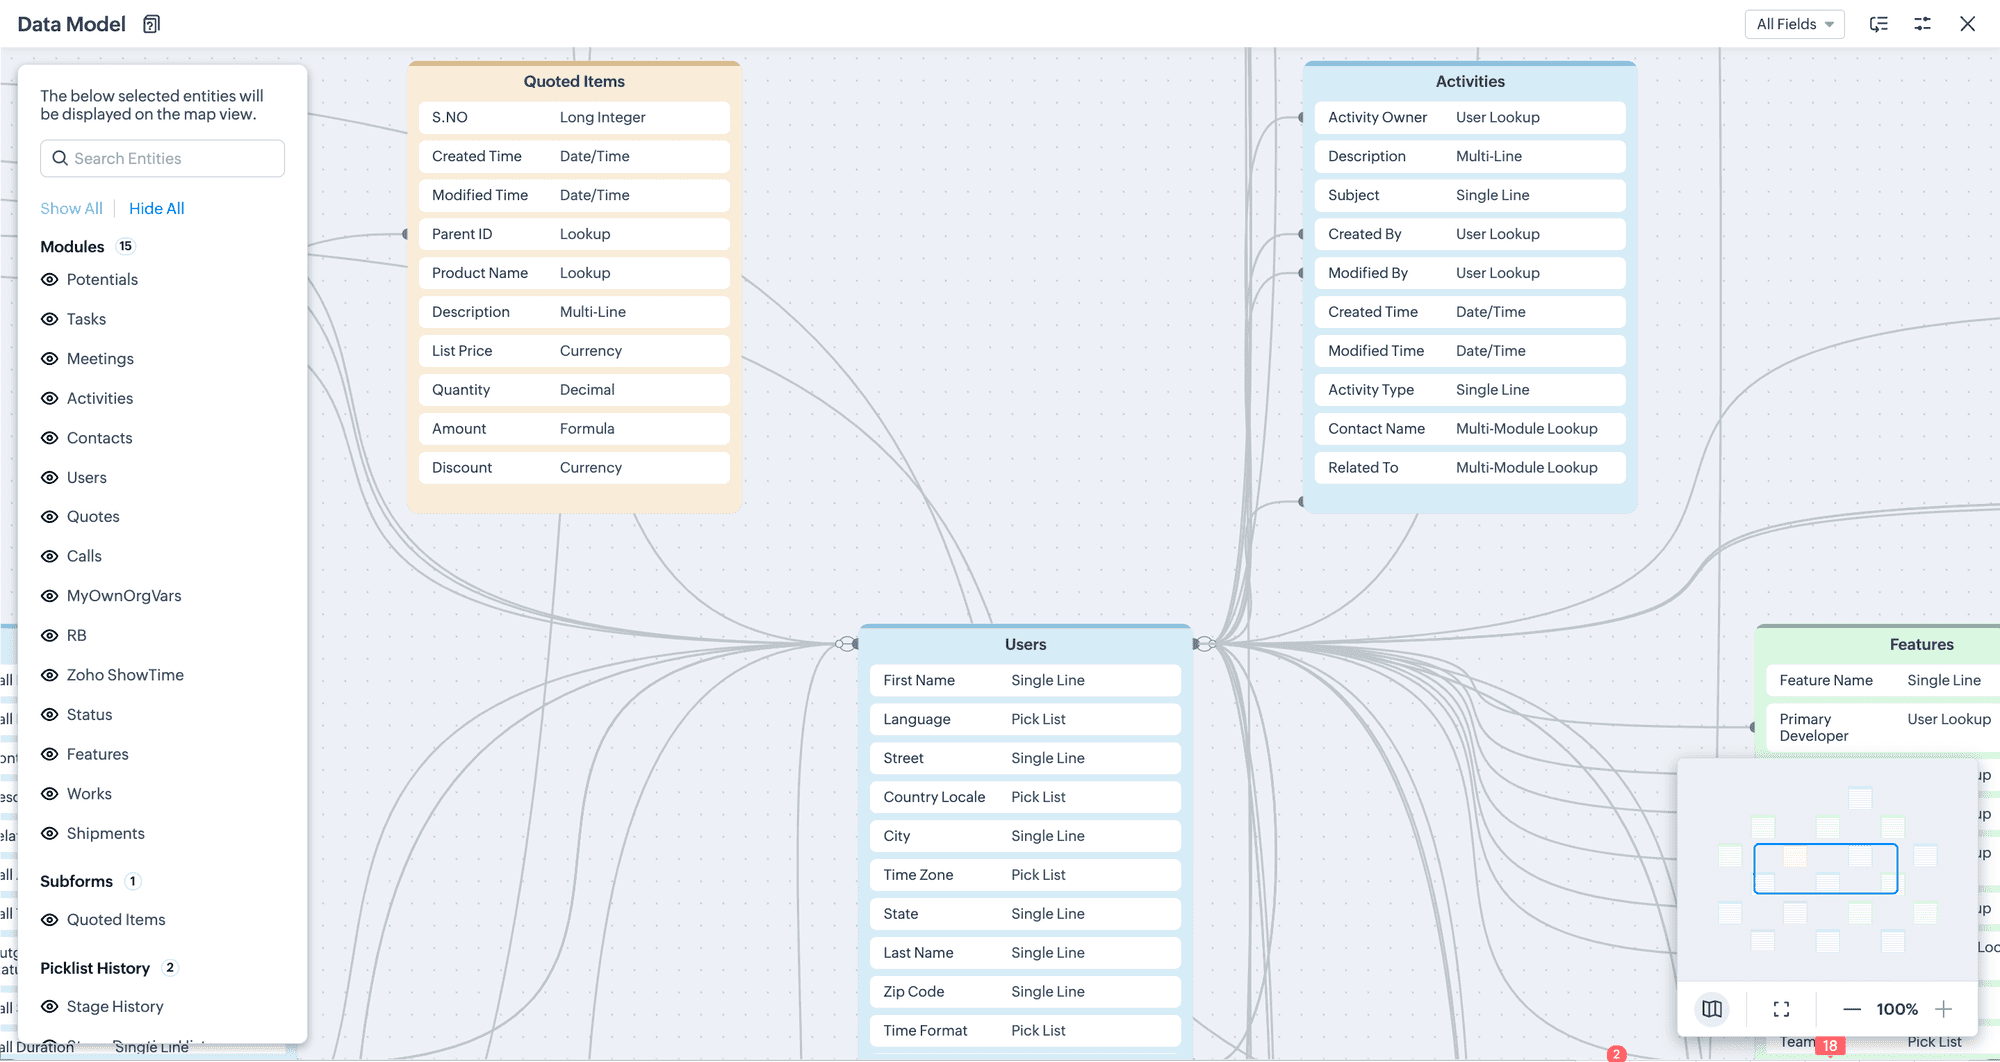The height and width of the screenshot is (1062, 2000).
Task: Hide the Stage History entity
Action: 49,1007
